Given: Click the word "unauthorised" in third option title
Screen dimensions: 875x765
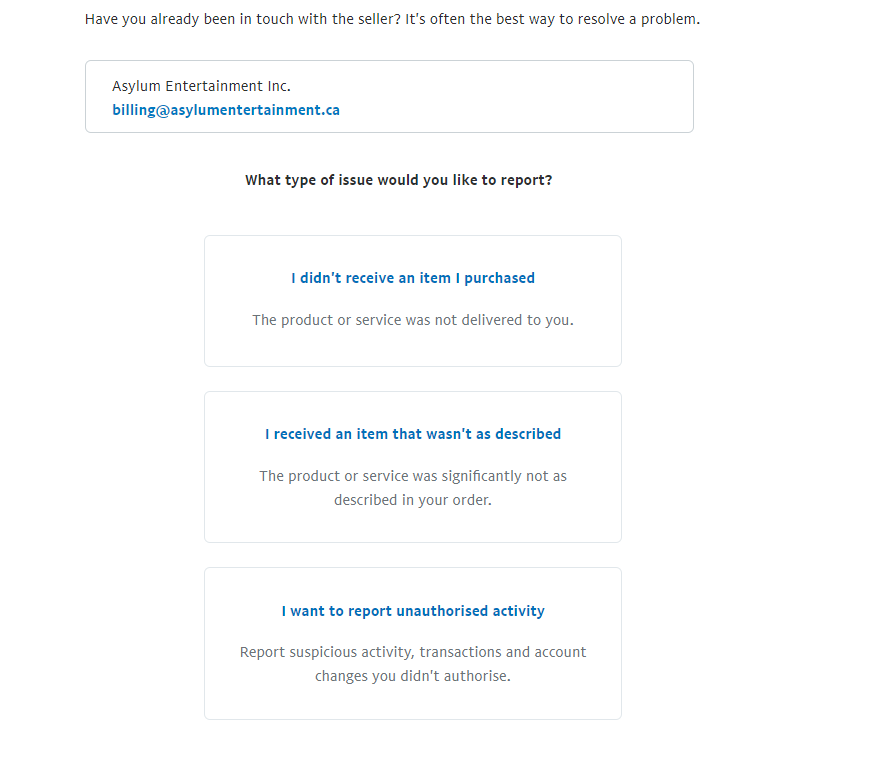Looking at the screenshot, I should click(x=442, y=611).
